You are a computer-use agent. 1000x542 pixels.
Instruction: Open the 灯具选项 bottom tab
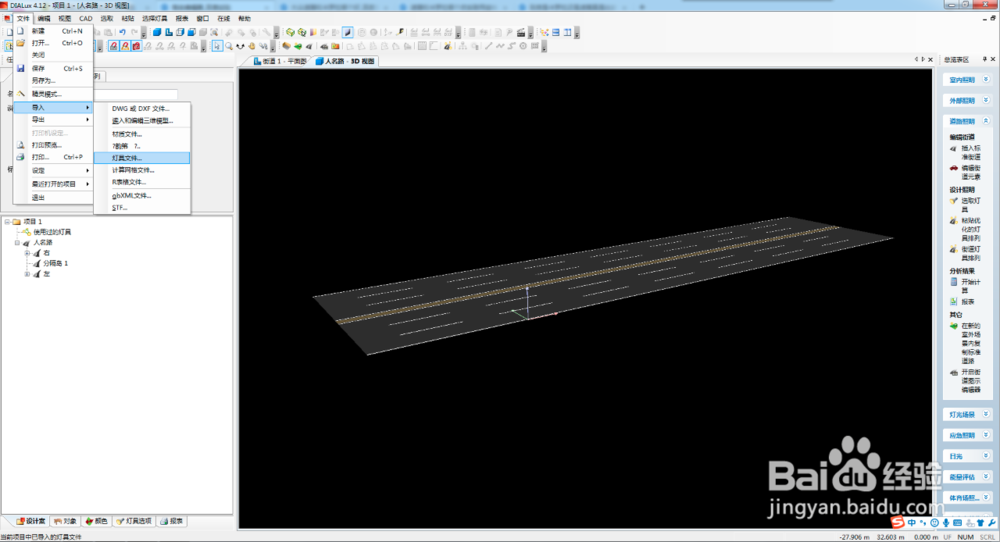(x=133, y=521)
